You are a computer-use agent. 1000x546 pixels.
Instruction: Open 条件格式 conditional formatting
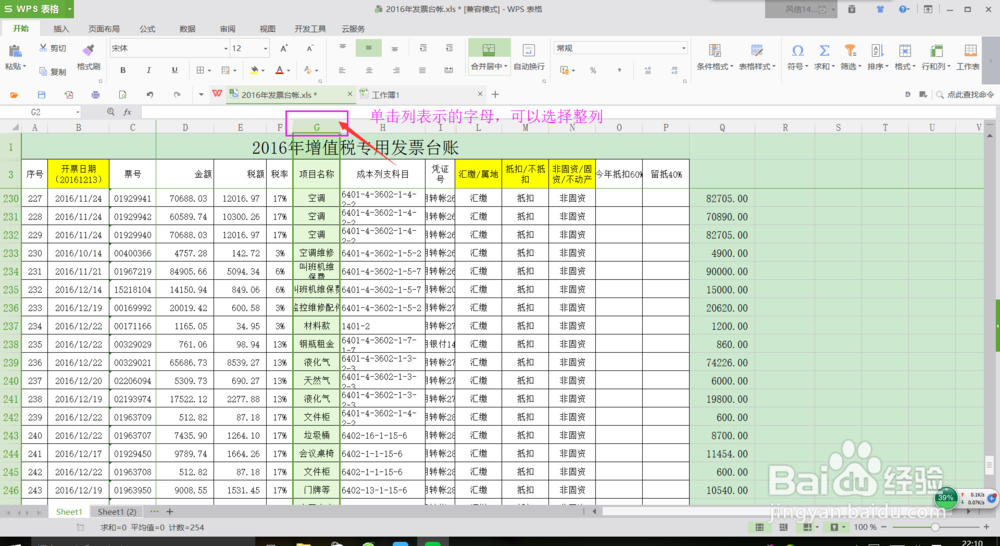715,57
